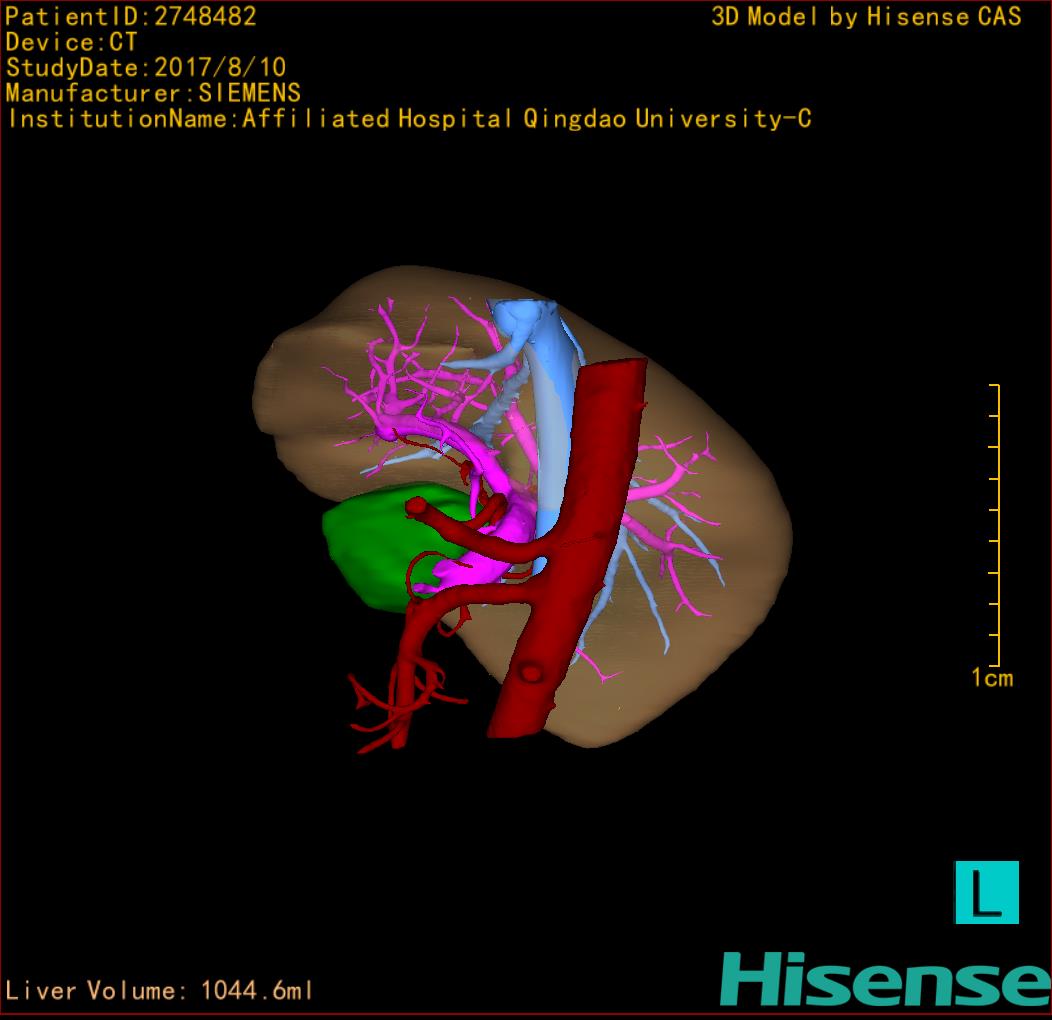
Task: Click the 3D Model by Hisense CAS text
Action: click(x=866, y=17)
